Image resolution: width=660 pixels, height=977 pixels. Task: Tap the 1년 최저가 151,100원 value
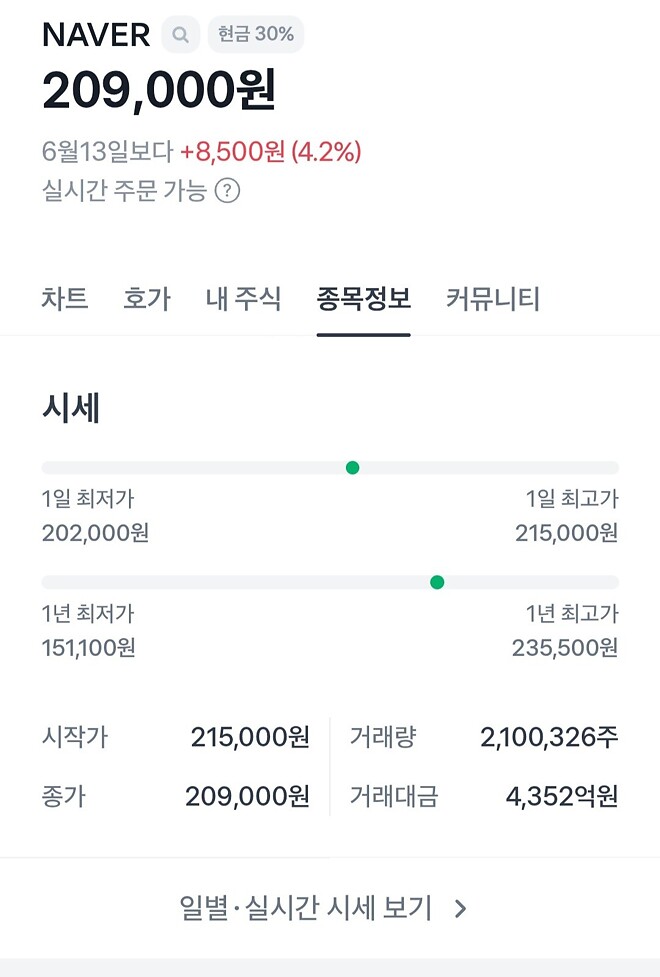89,647
